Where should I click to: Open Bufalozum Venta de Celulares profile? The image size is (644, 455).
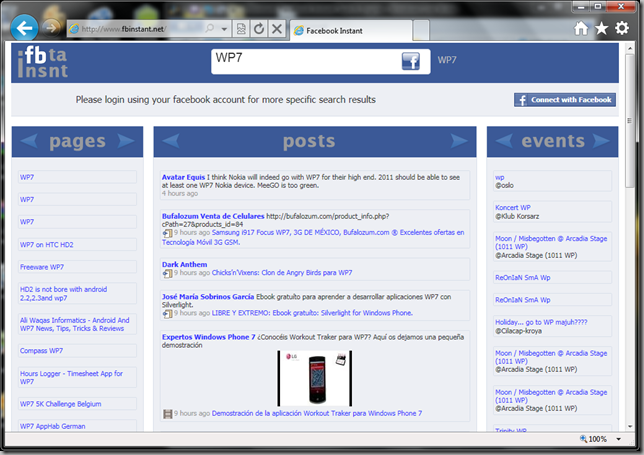coord(213,216)
